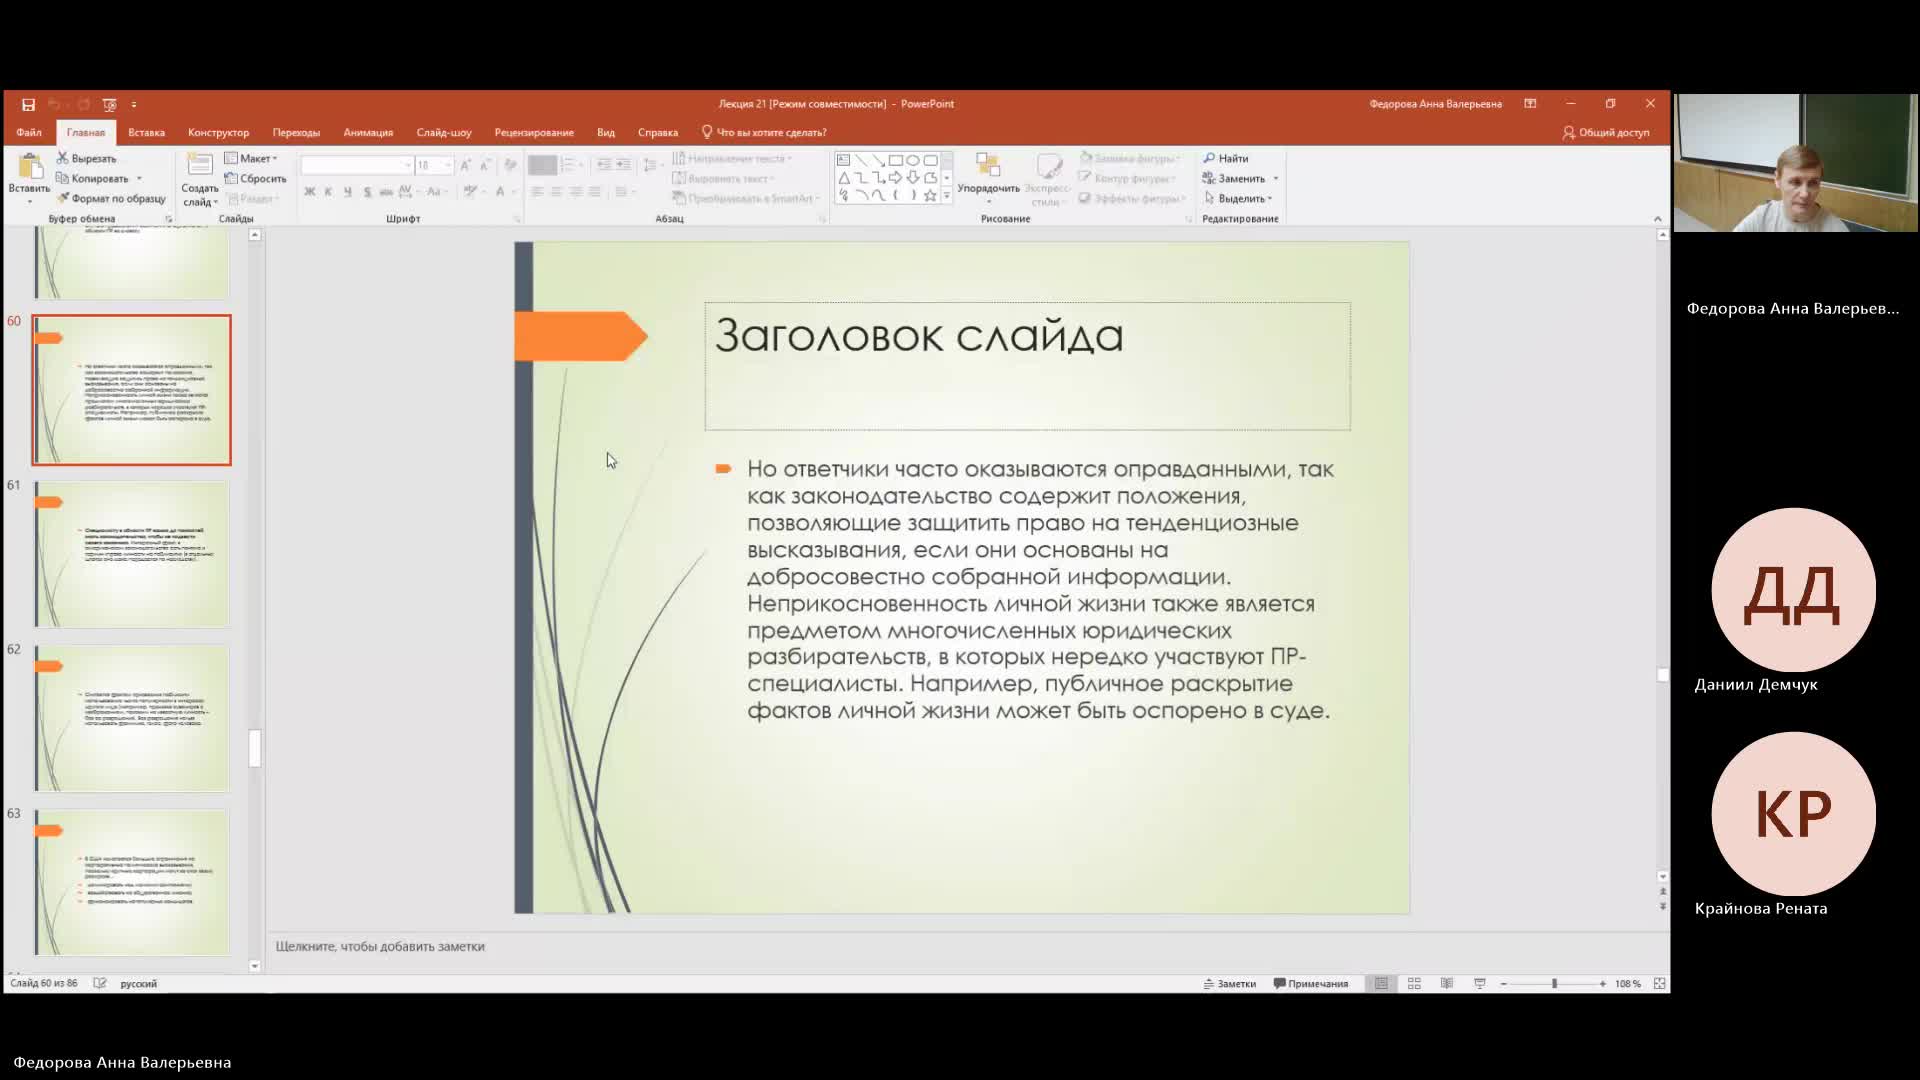The height and width of the screenshot is (1080, 1920).
Task: Start slideshow from beginning via quick access icon
Action: (x=109, y=104)
